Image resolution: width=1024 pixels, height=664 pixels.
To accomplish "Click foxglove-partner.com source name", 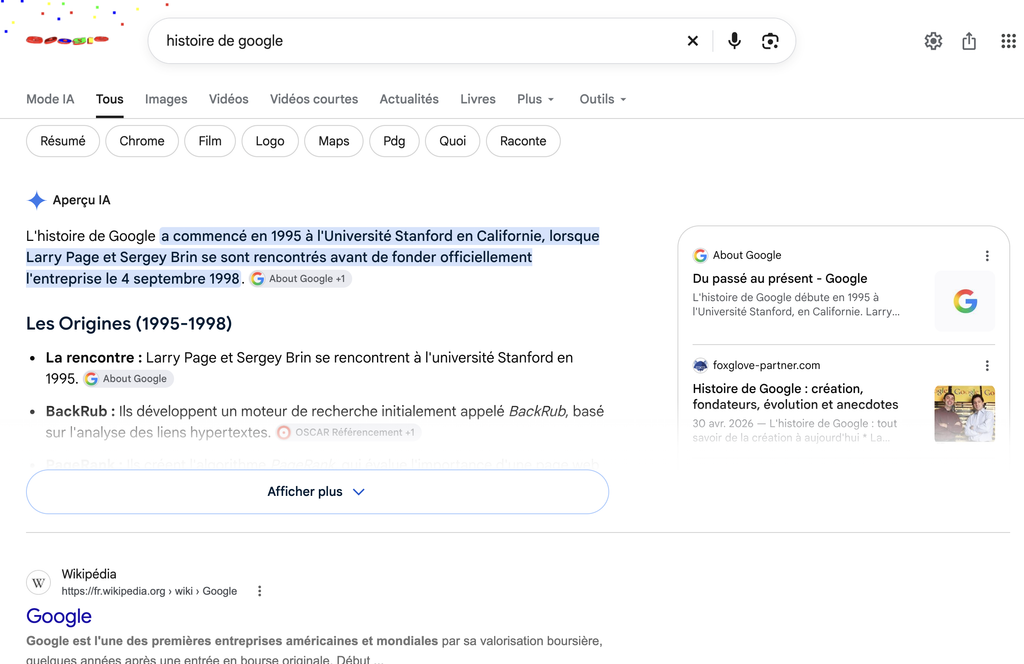I will coord(767,366).
